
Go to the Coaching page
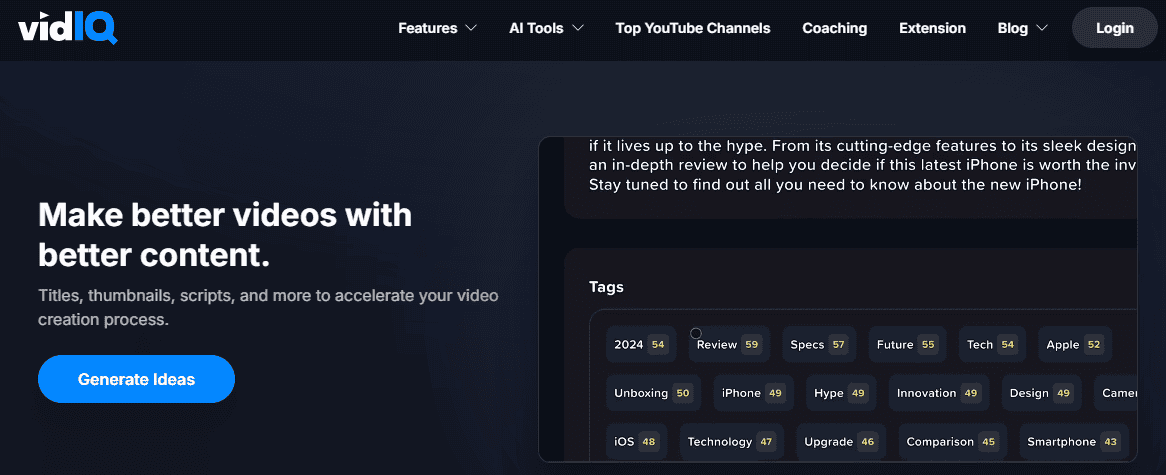pyautogui.click(x=834, y=28)
